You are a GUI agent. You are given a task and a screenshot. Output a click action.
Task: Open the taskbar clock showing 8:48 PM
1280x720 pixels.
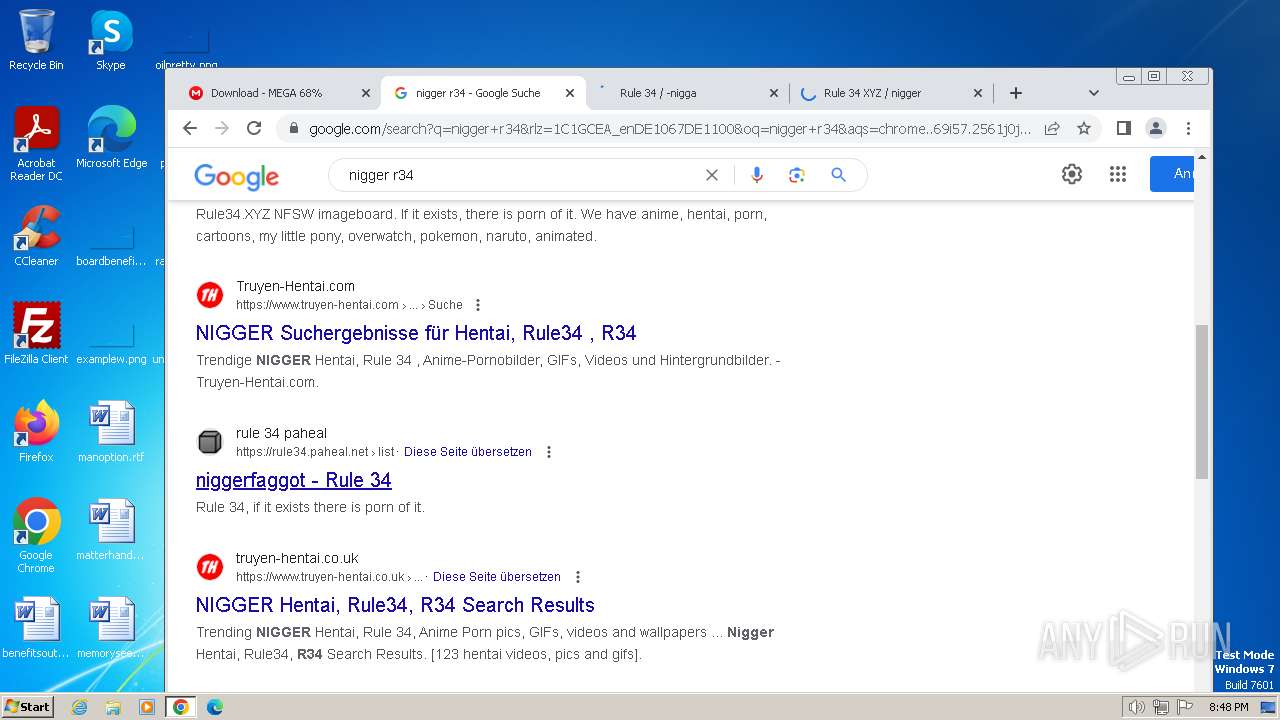pyautogui.click(x=1228, y=707)
